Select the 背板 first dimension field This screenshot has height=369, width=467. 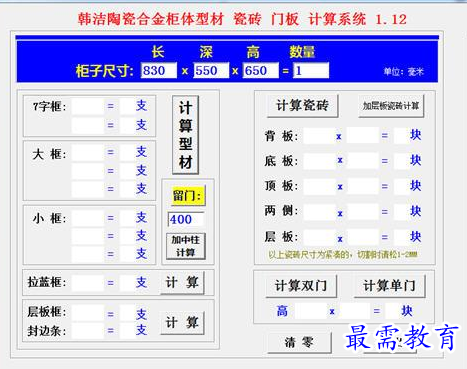[319, 136]
